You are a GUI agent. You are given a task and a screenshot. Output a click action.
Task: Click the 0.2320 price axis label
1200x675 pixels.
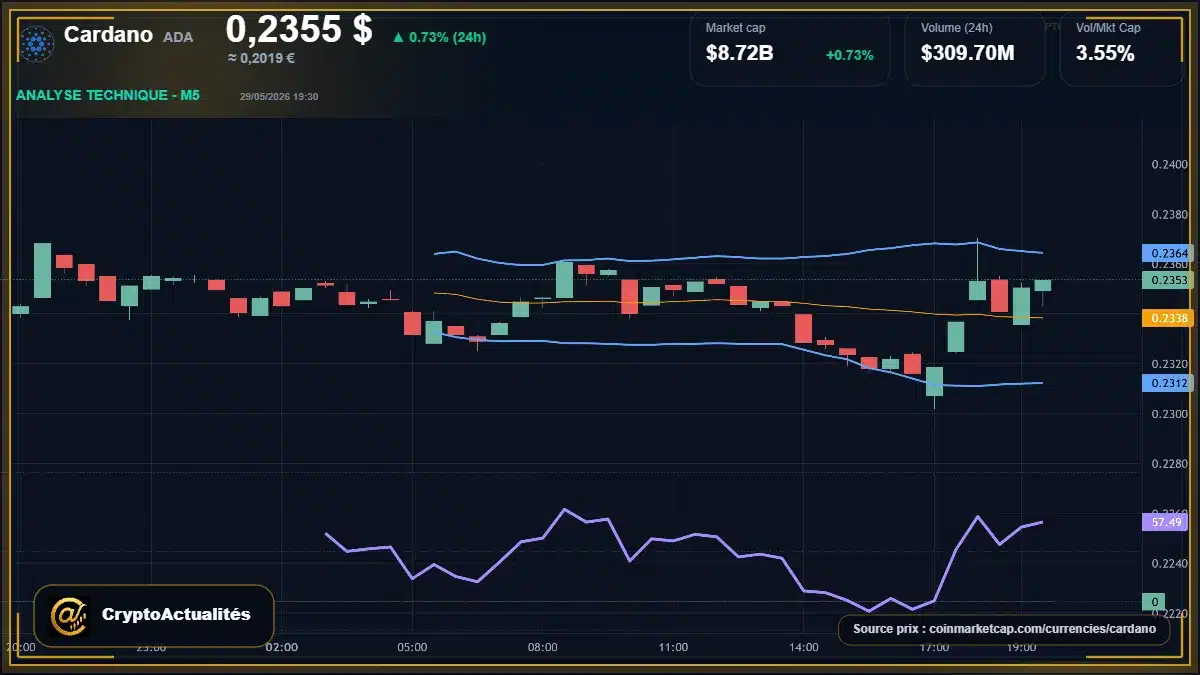[x=1170, y=364]
